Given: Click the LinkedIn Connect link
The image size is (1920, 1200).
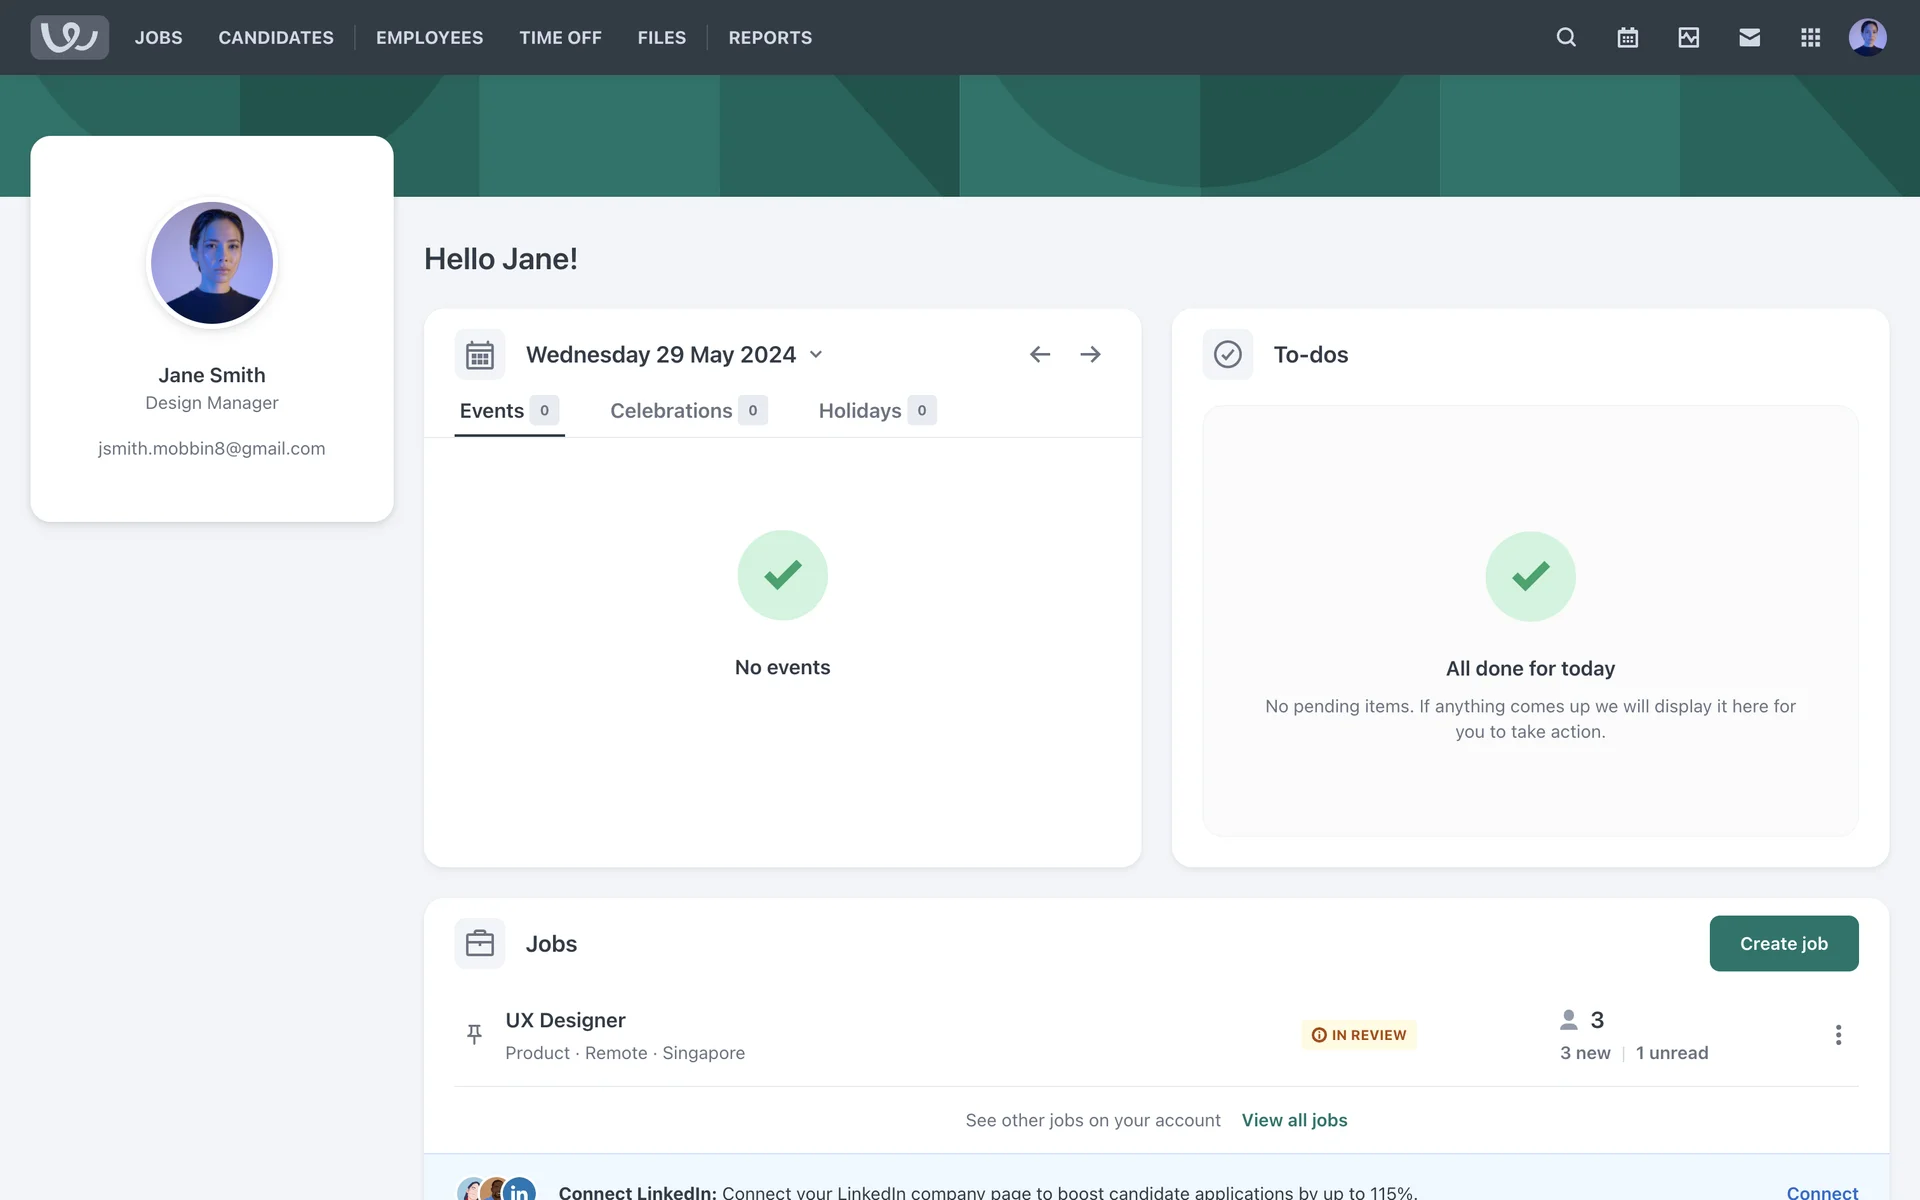Looking at the screenshot, I should click(x=1821, y=1192).
